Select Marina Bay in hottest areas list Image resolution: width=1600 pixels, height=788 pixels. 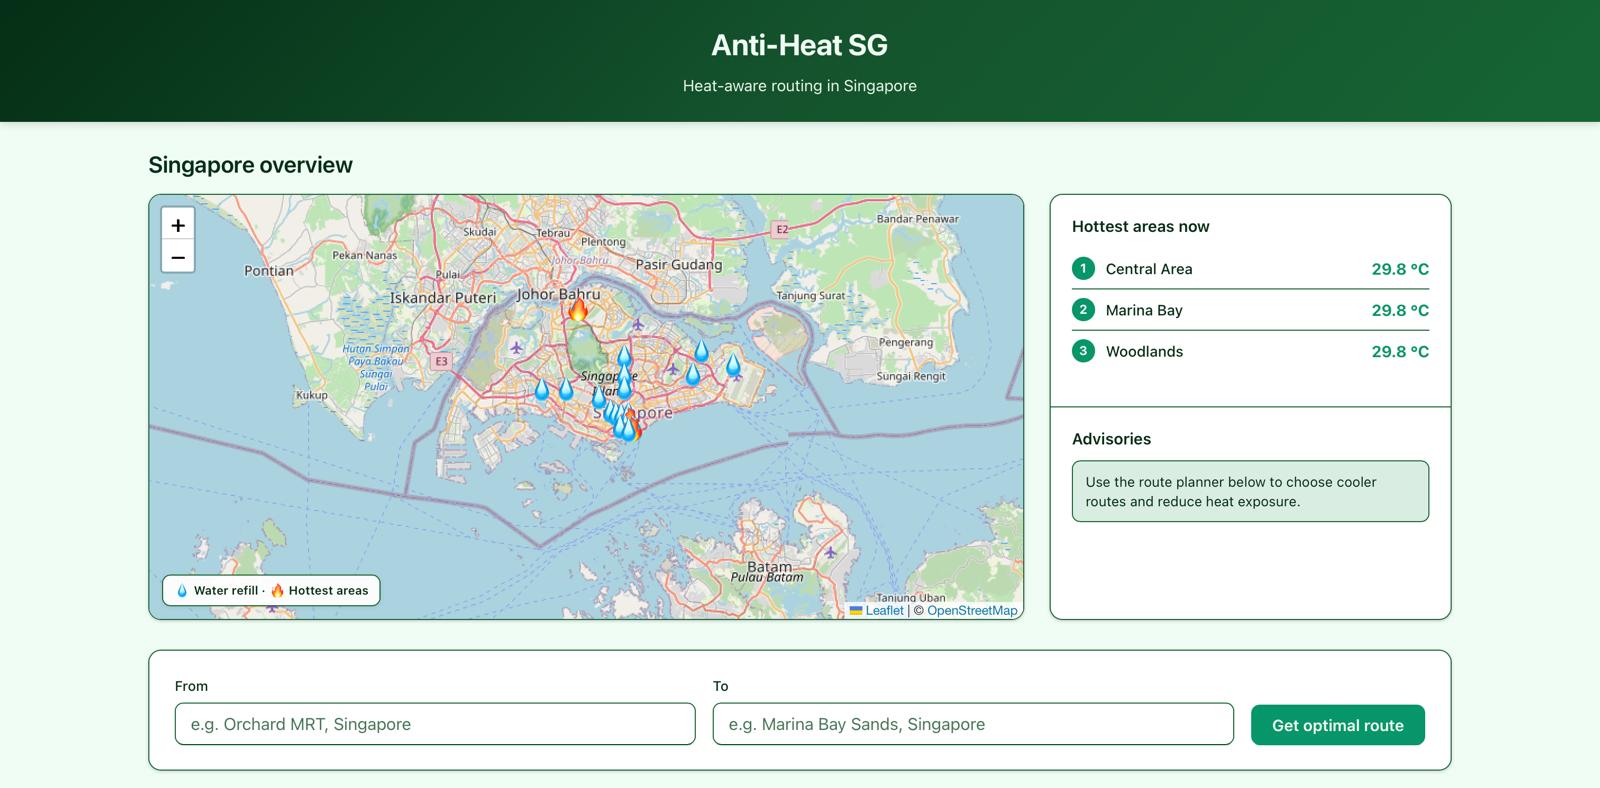(1250, 310)
